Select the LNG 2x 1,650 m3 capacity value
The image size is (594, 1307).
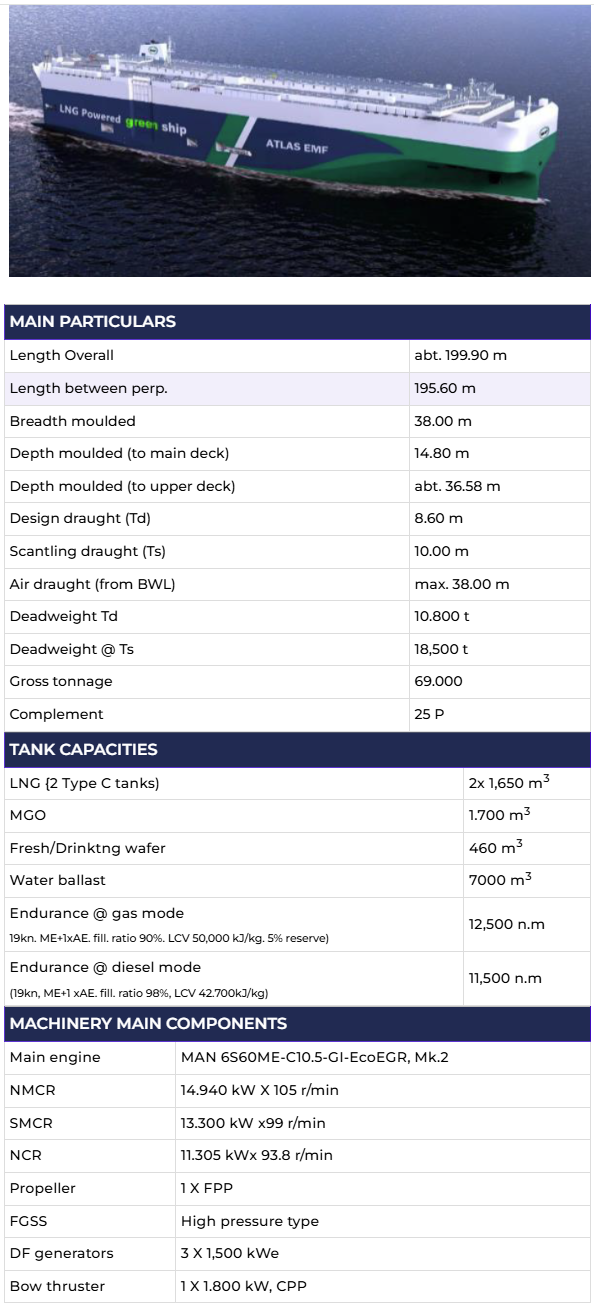pyautogui.click(x=509, y=783)
